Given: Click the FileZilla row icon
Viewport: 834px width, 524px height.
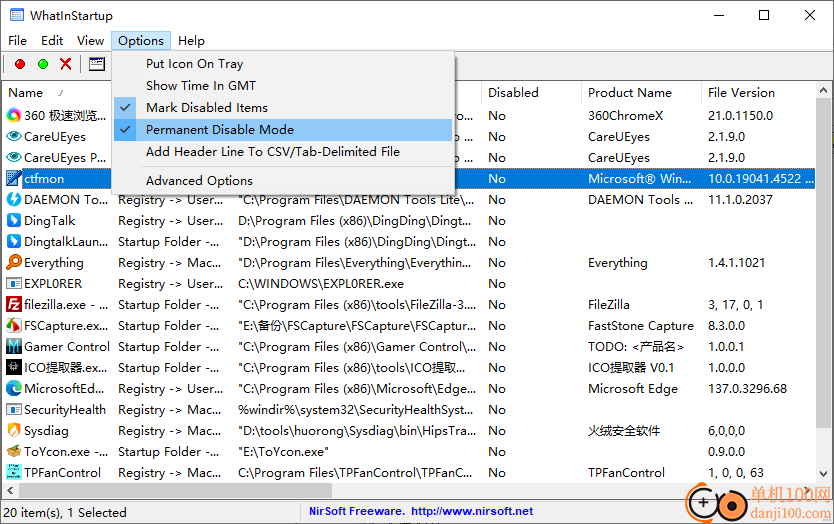Looking at the screenshot, I should (13, 304).
